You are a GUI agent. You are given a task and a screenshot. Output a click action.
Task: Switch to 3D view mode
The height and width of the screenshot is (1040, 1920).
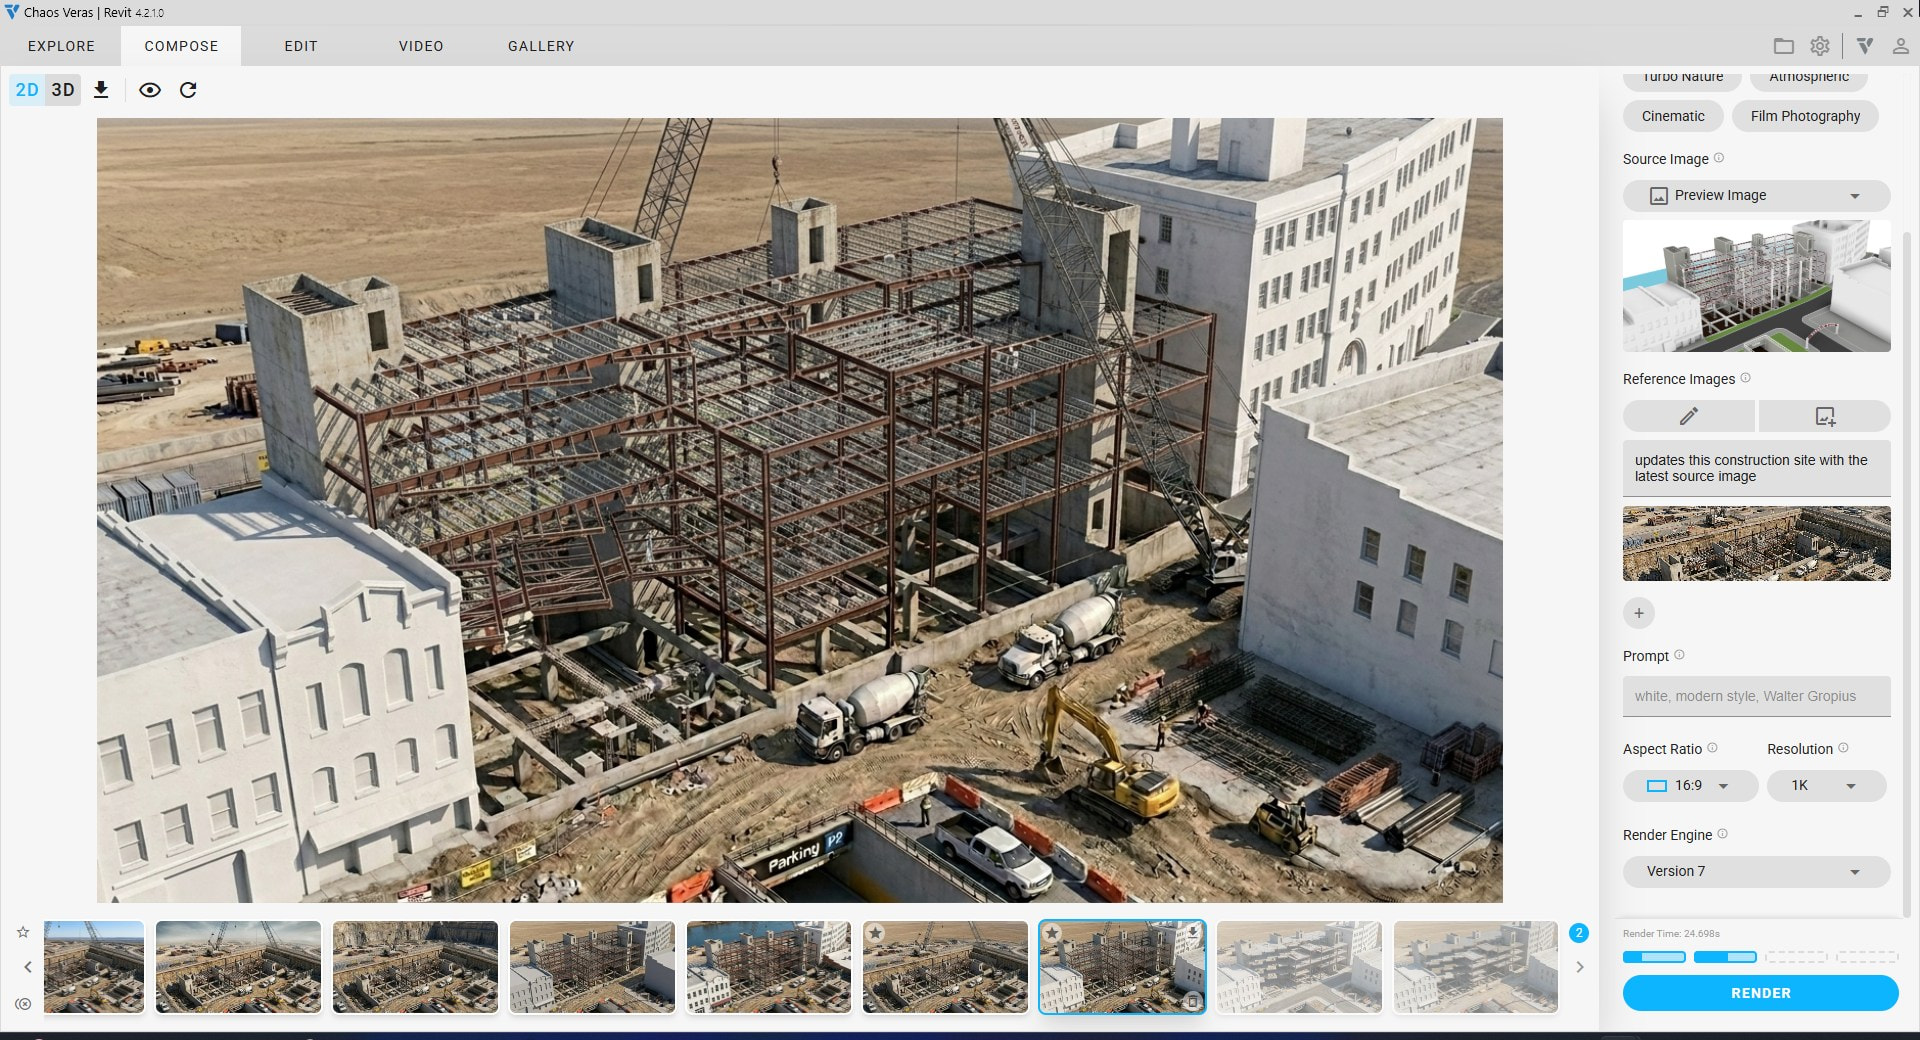pos(63,90)
